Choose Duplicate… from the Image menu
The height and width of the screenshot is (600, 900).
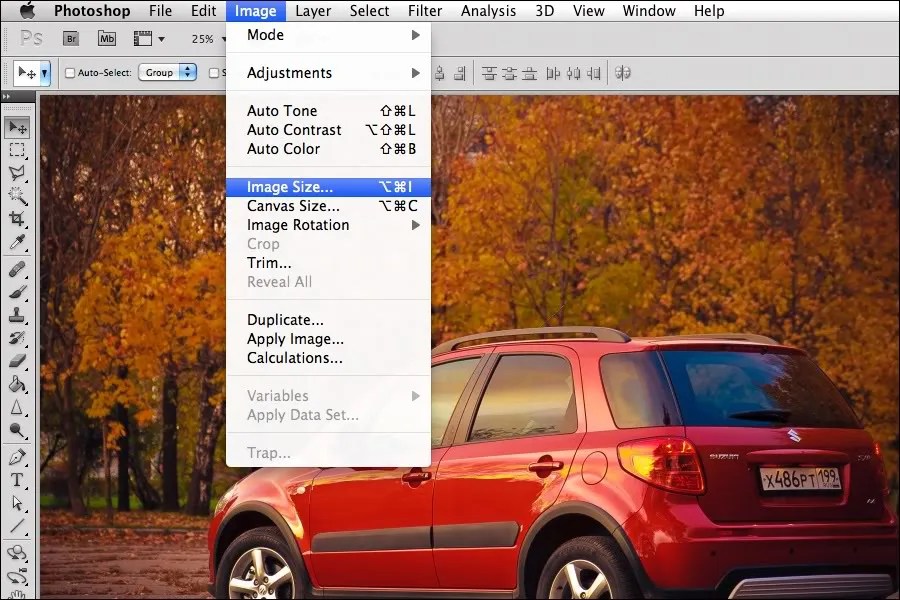(328, 320)
